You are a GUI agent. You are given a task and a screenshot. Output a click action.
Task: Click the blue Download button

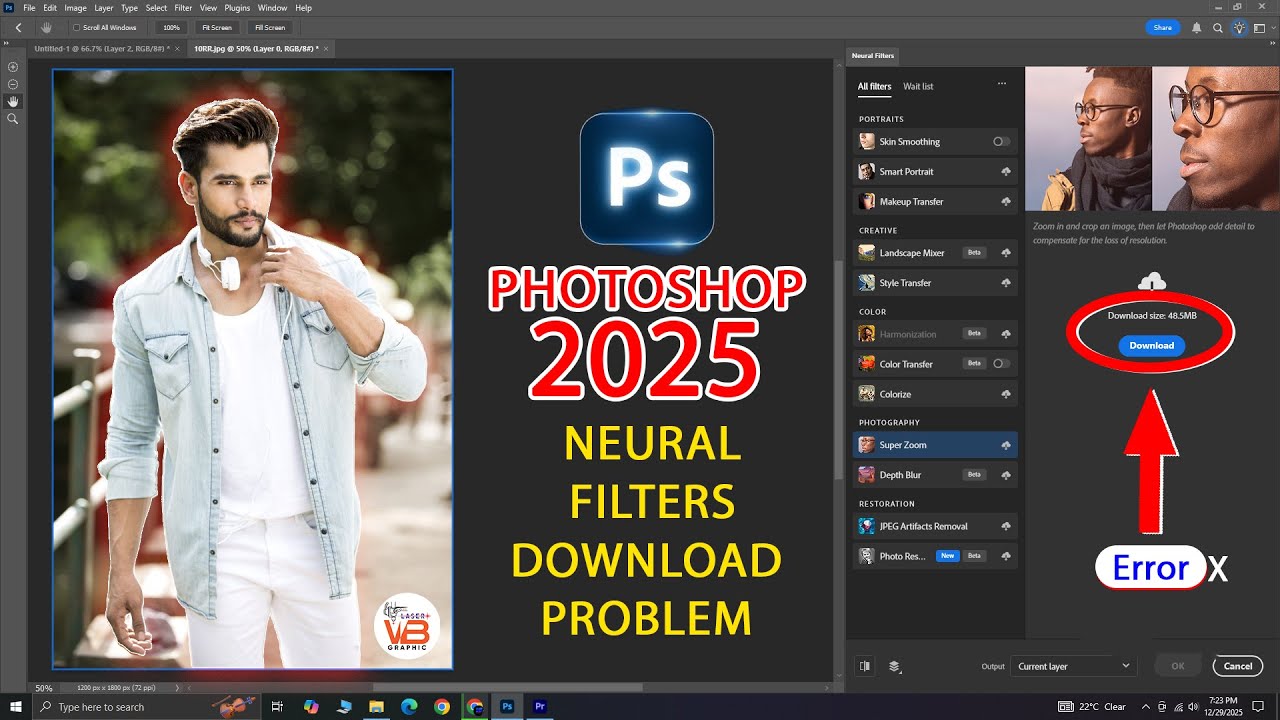[1151, 346]
